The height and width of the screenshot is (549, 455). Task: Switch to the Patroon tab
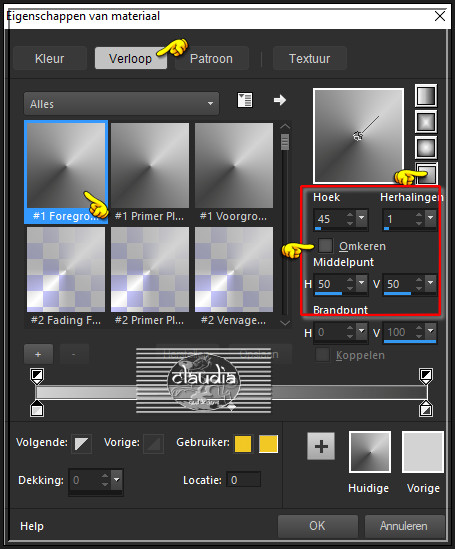click(x=211, y=58)
